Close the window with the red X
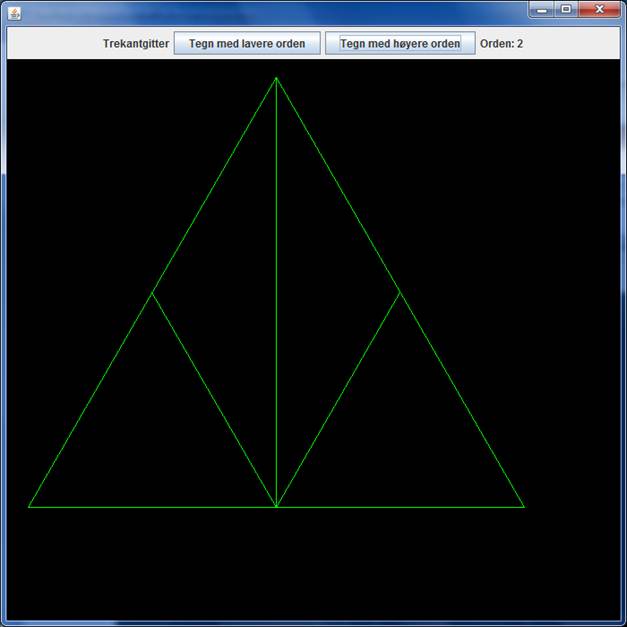Image resolution: width=627 pixels, height=627 pixels. [x=599, y=10]
